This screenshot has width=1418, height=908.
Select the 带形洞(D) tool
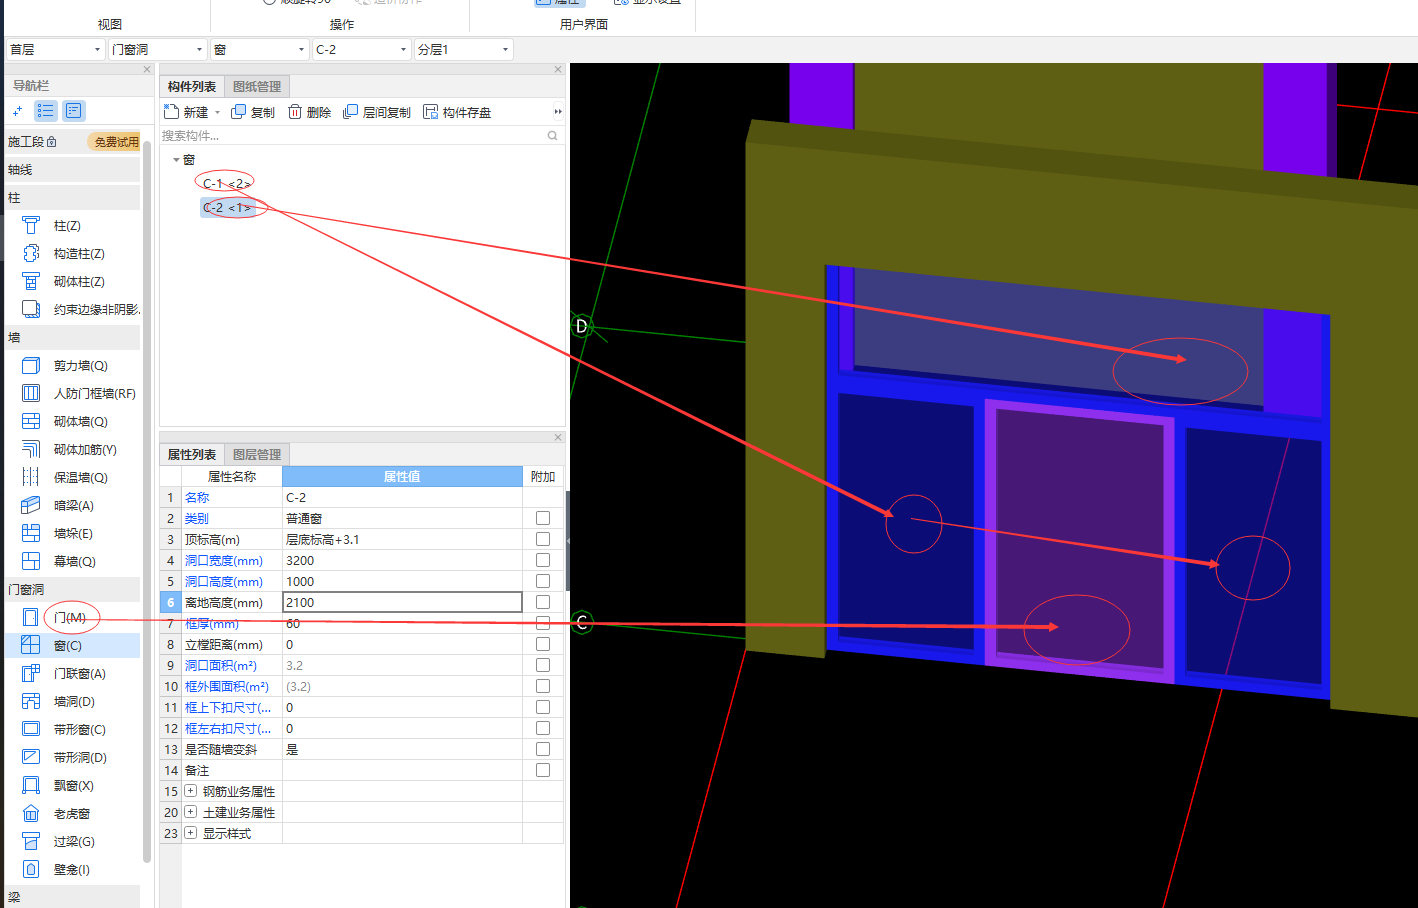tap(80, 758)
